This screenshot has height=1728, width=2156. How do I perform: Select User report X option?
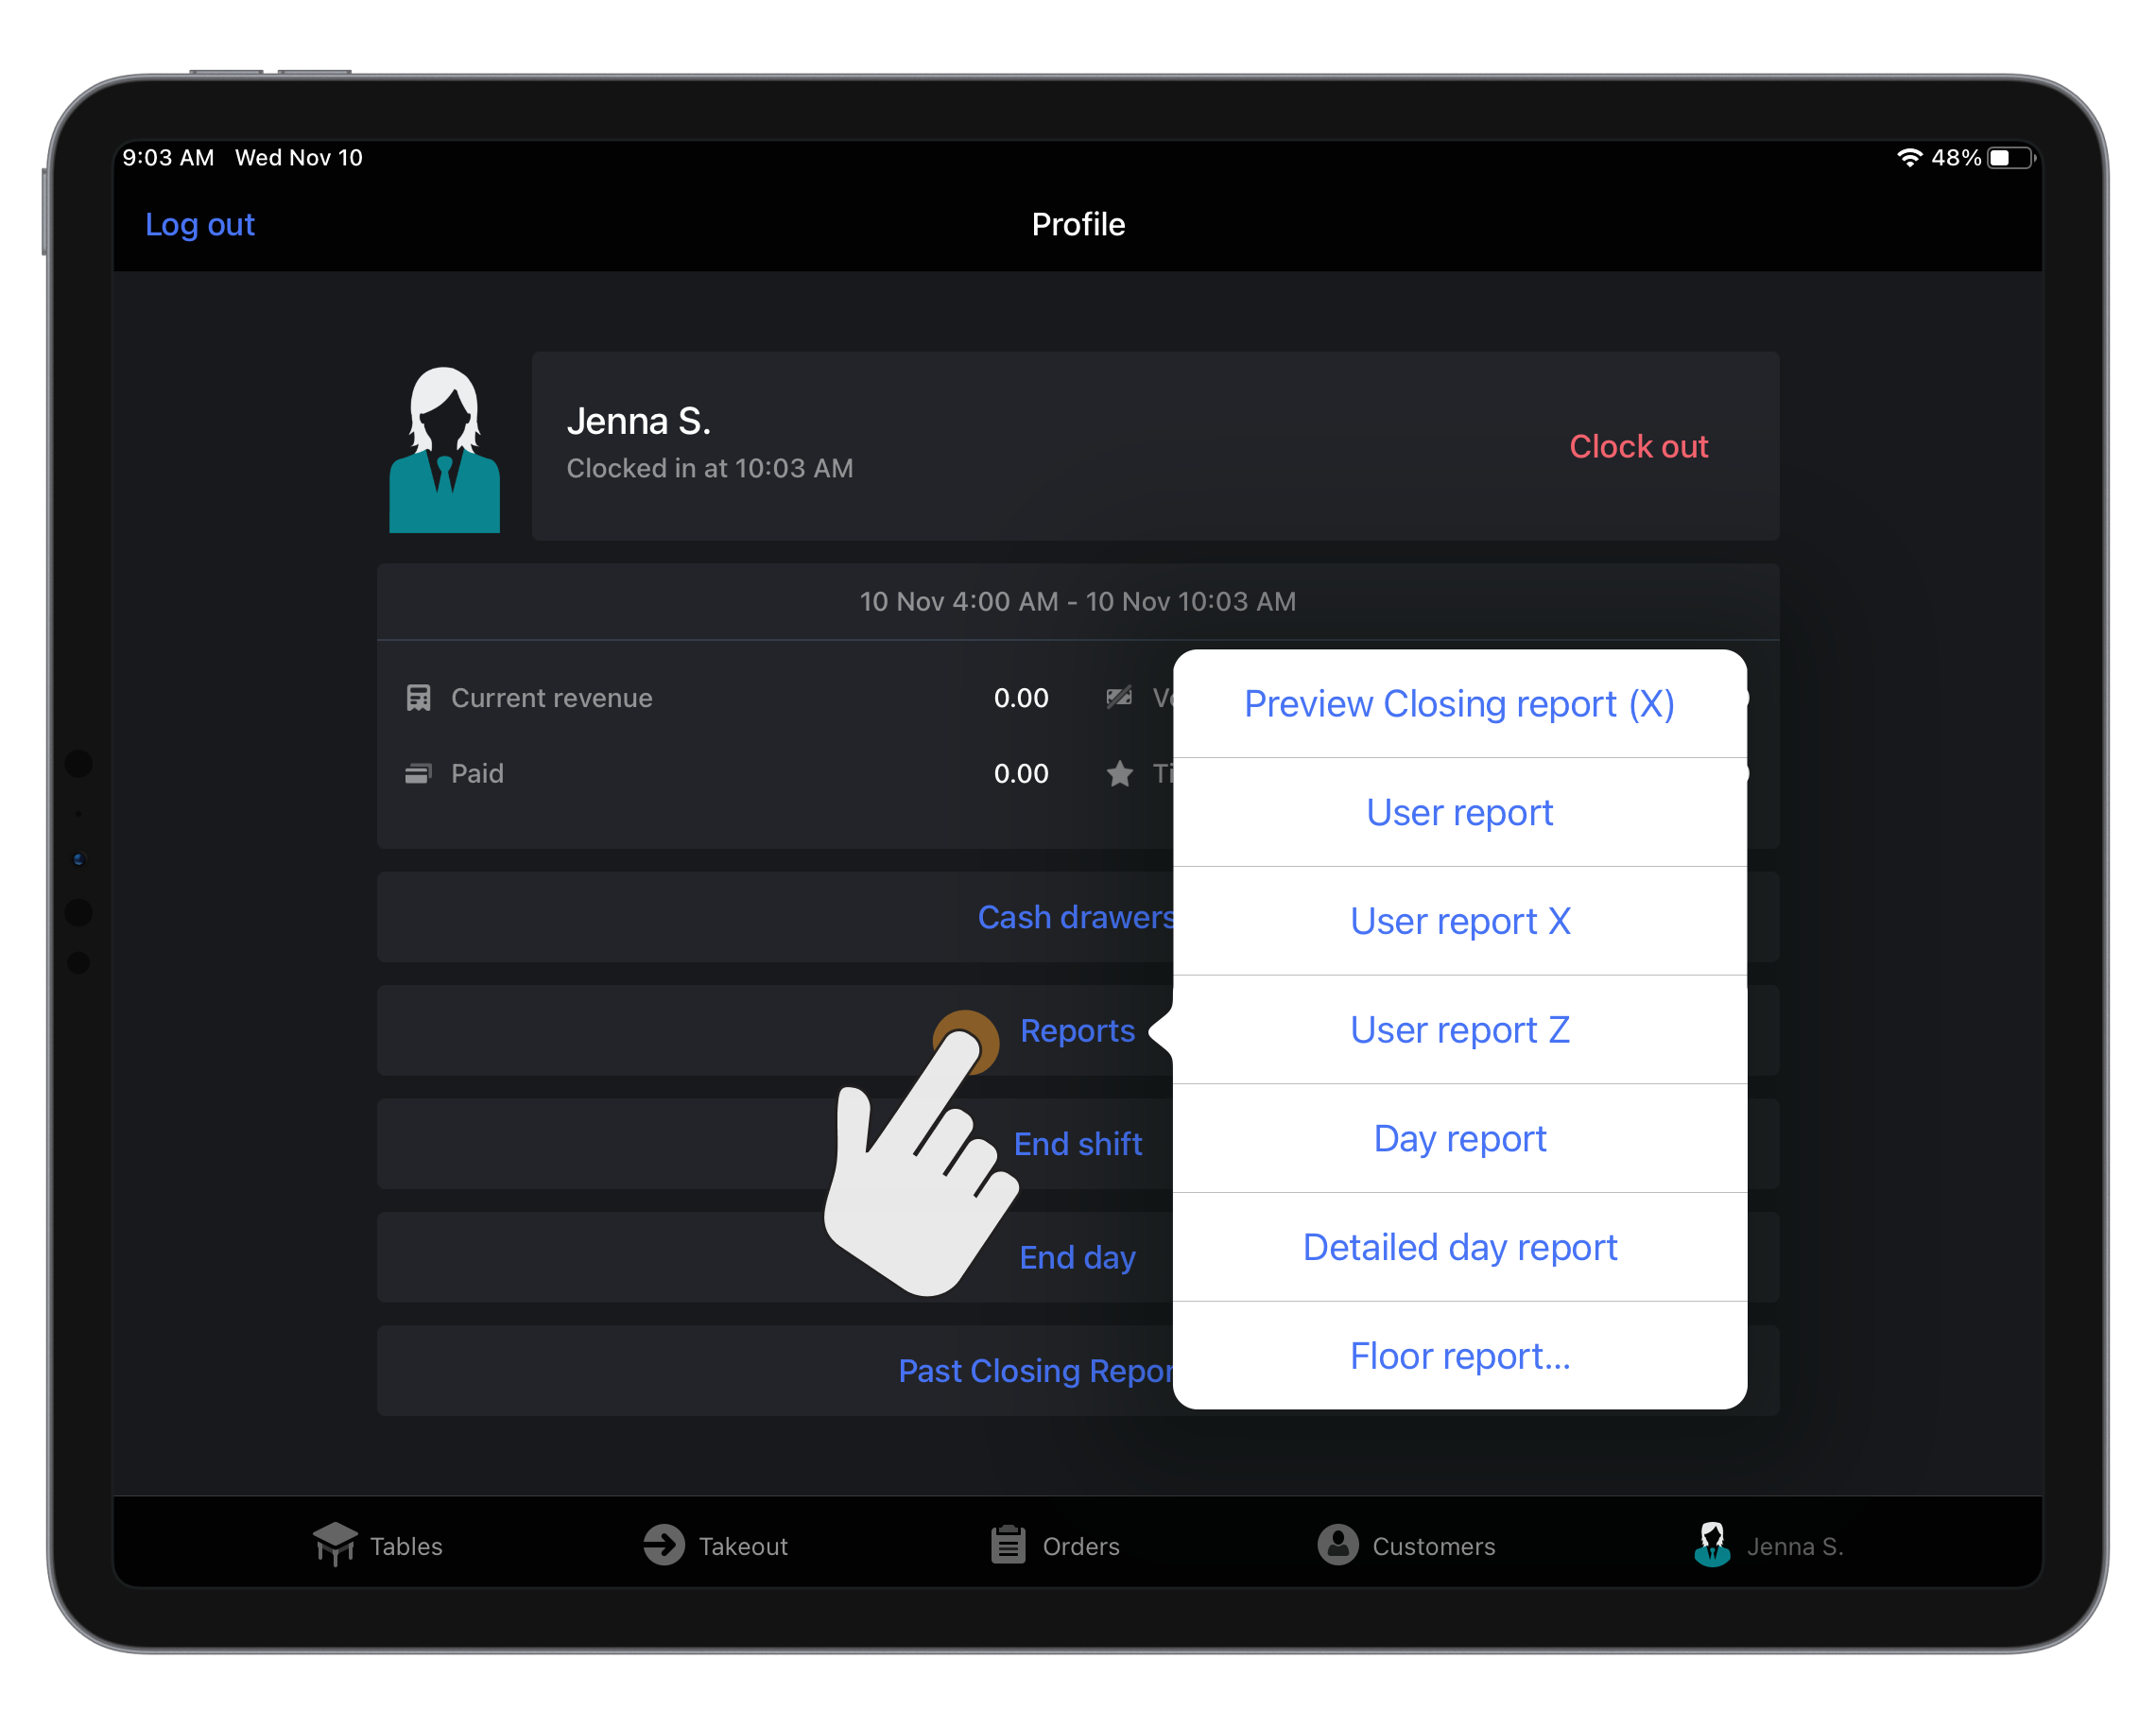coord(1459,921)
